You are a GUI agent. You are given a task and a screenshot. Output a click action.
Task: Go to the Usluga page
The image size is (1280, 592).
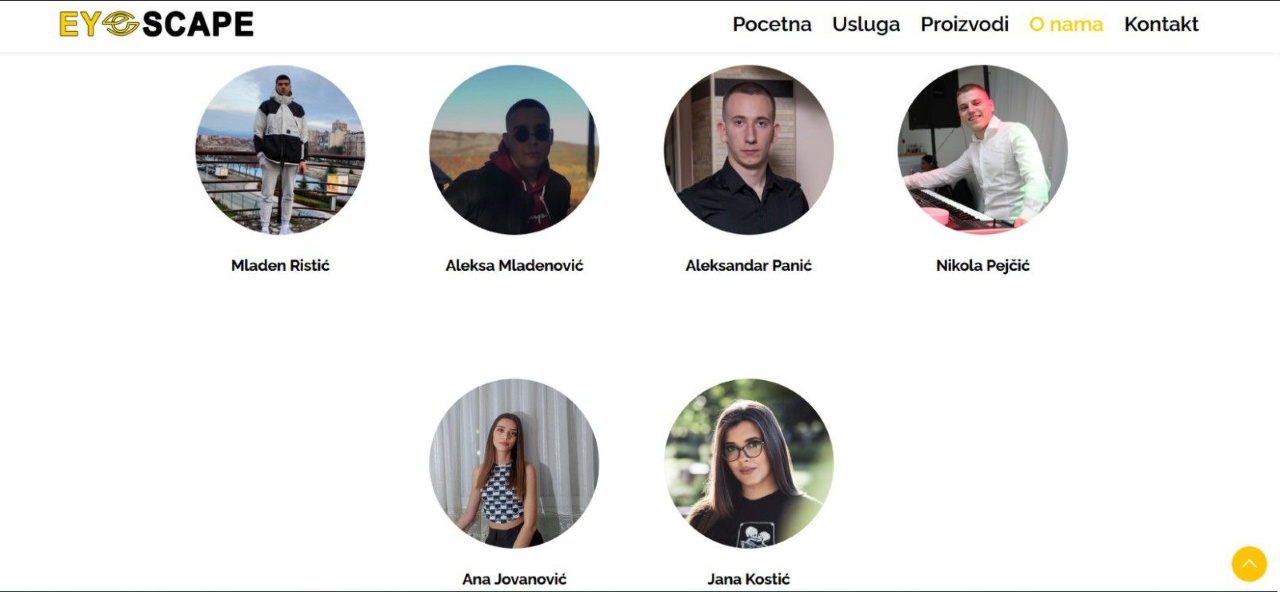click(866, 24)
